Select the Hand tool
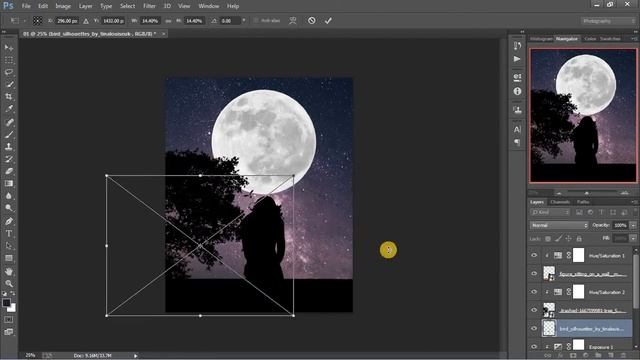 pos(9,271)
